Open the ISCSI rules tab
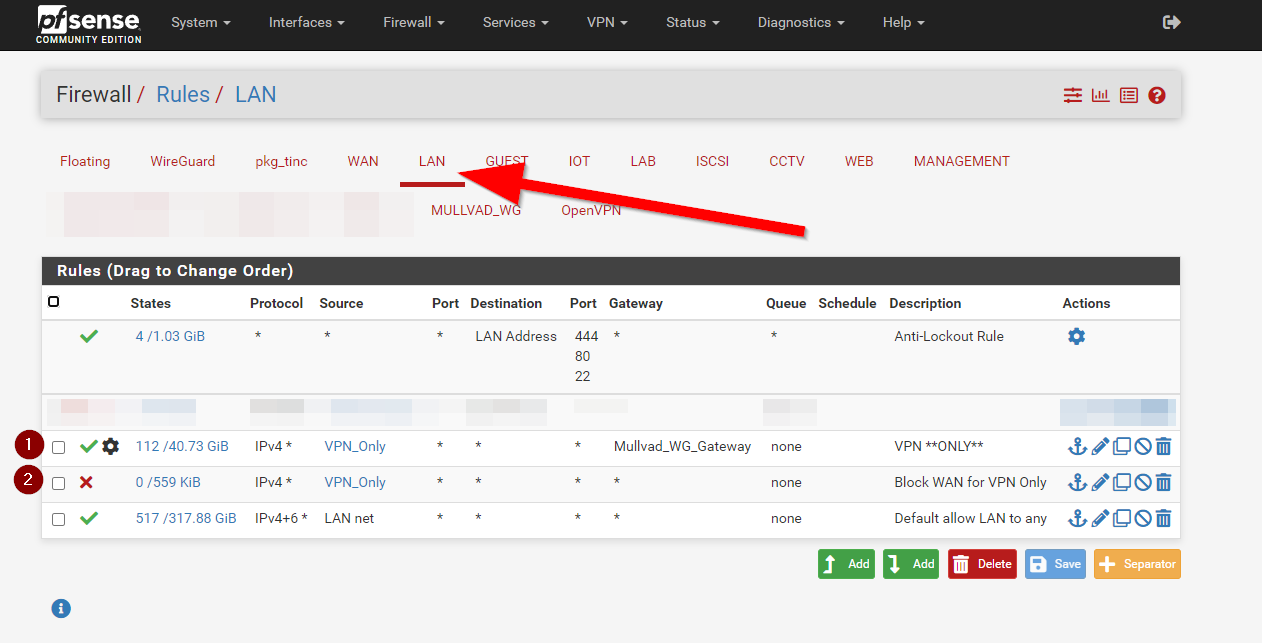1262x643 pixels. point(713,161)
